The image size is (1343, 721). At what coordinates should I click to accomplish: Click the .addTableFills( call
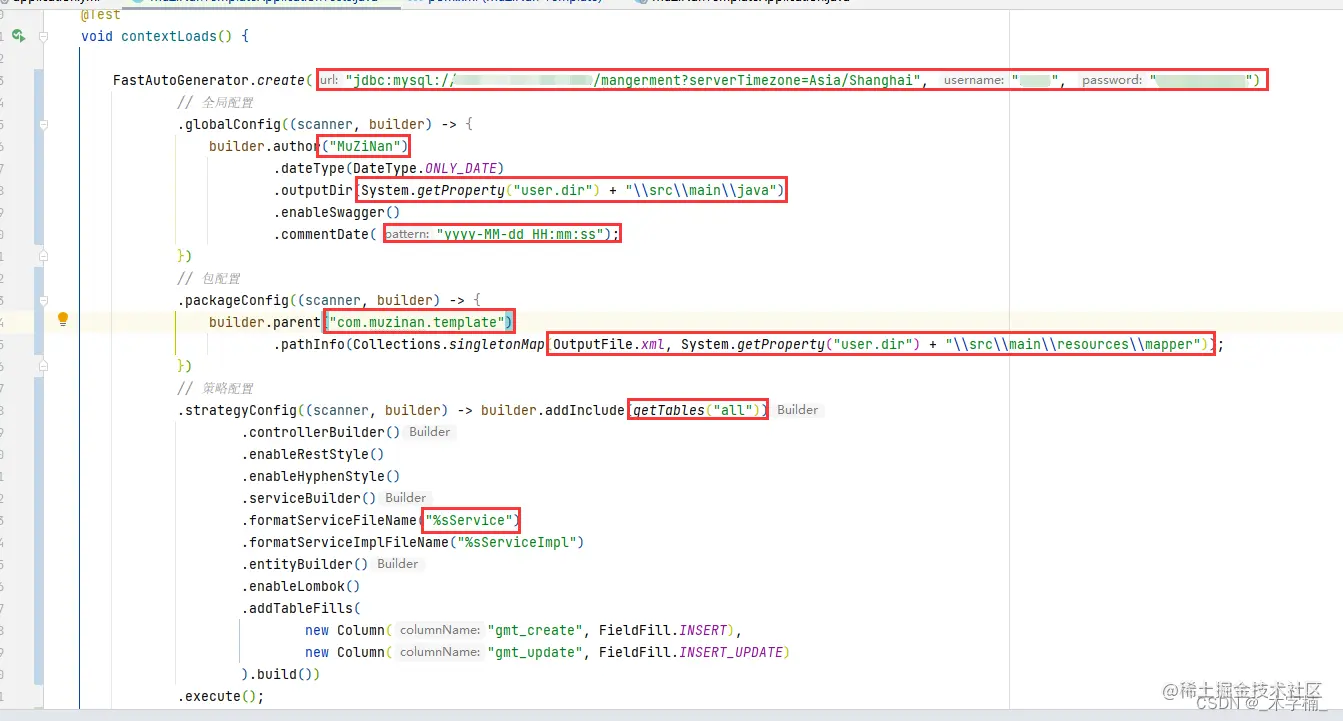(300, 608)
